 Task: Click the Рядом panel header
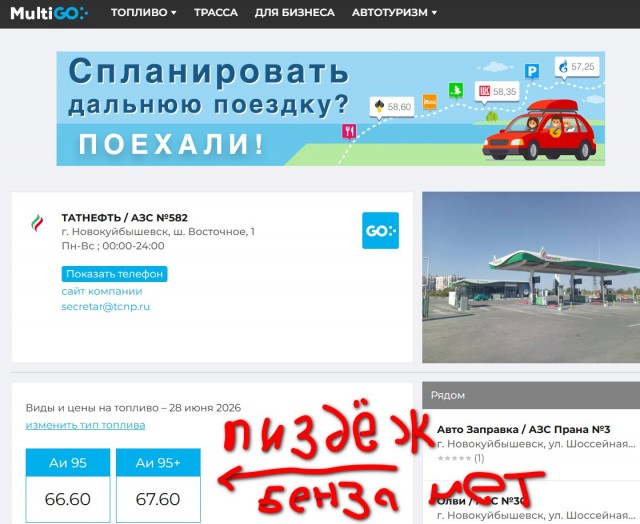531,395
